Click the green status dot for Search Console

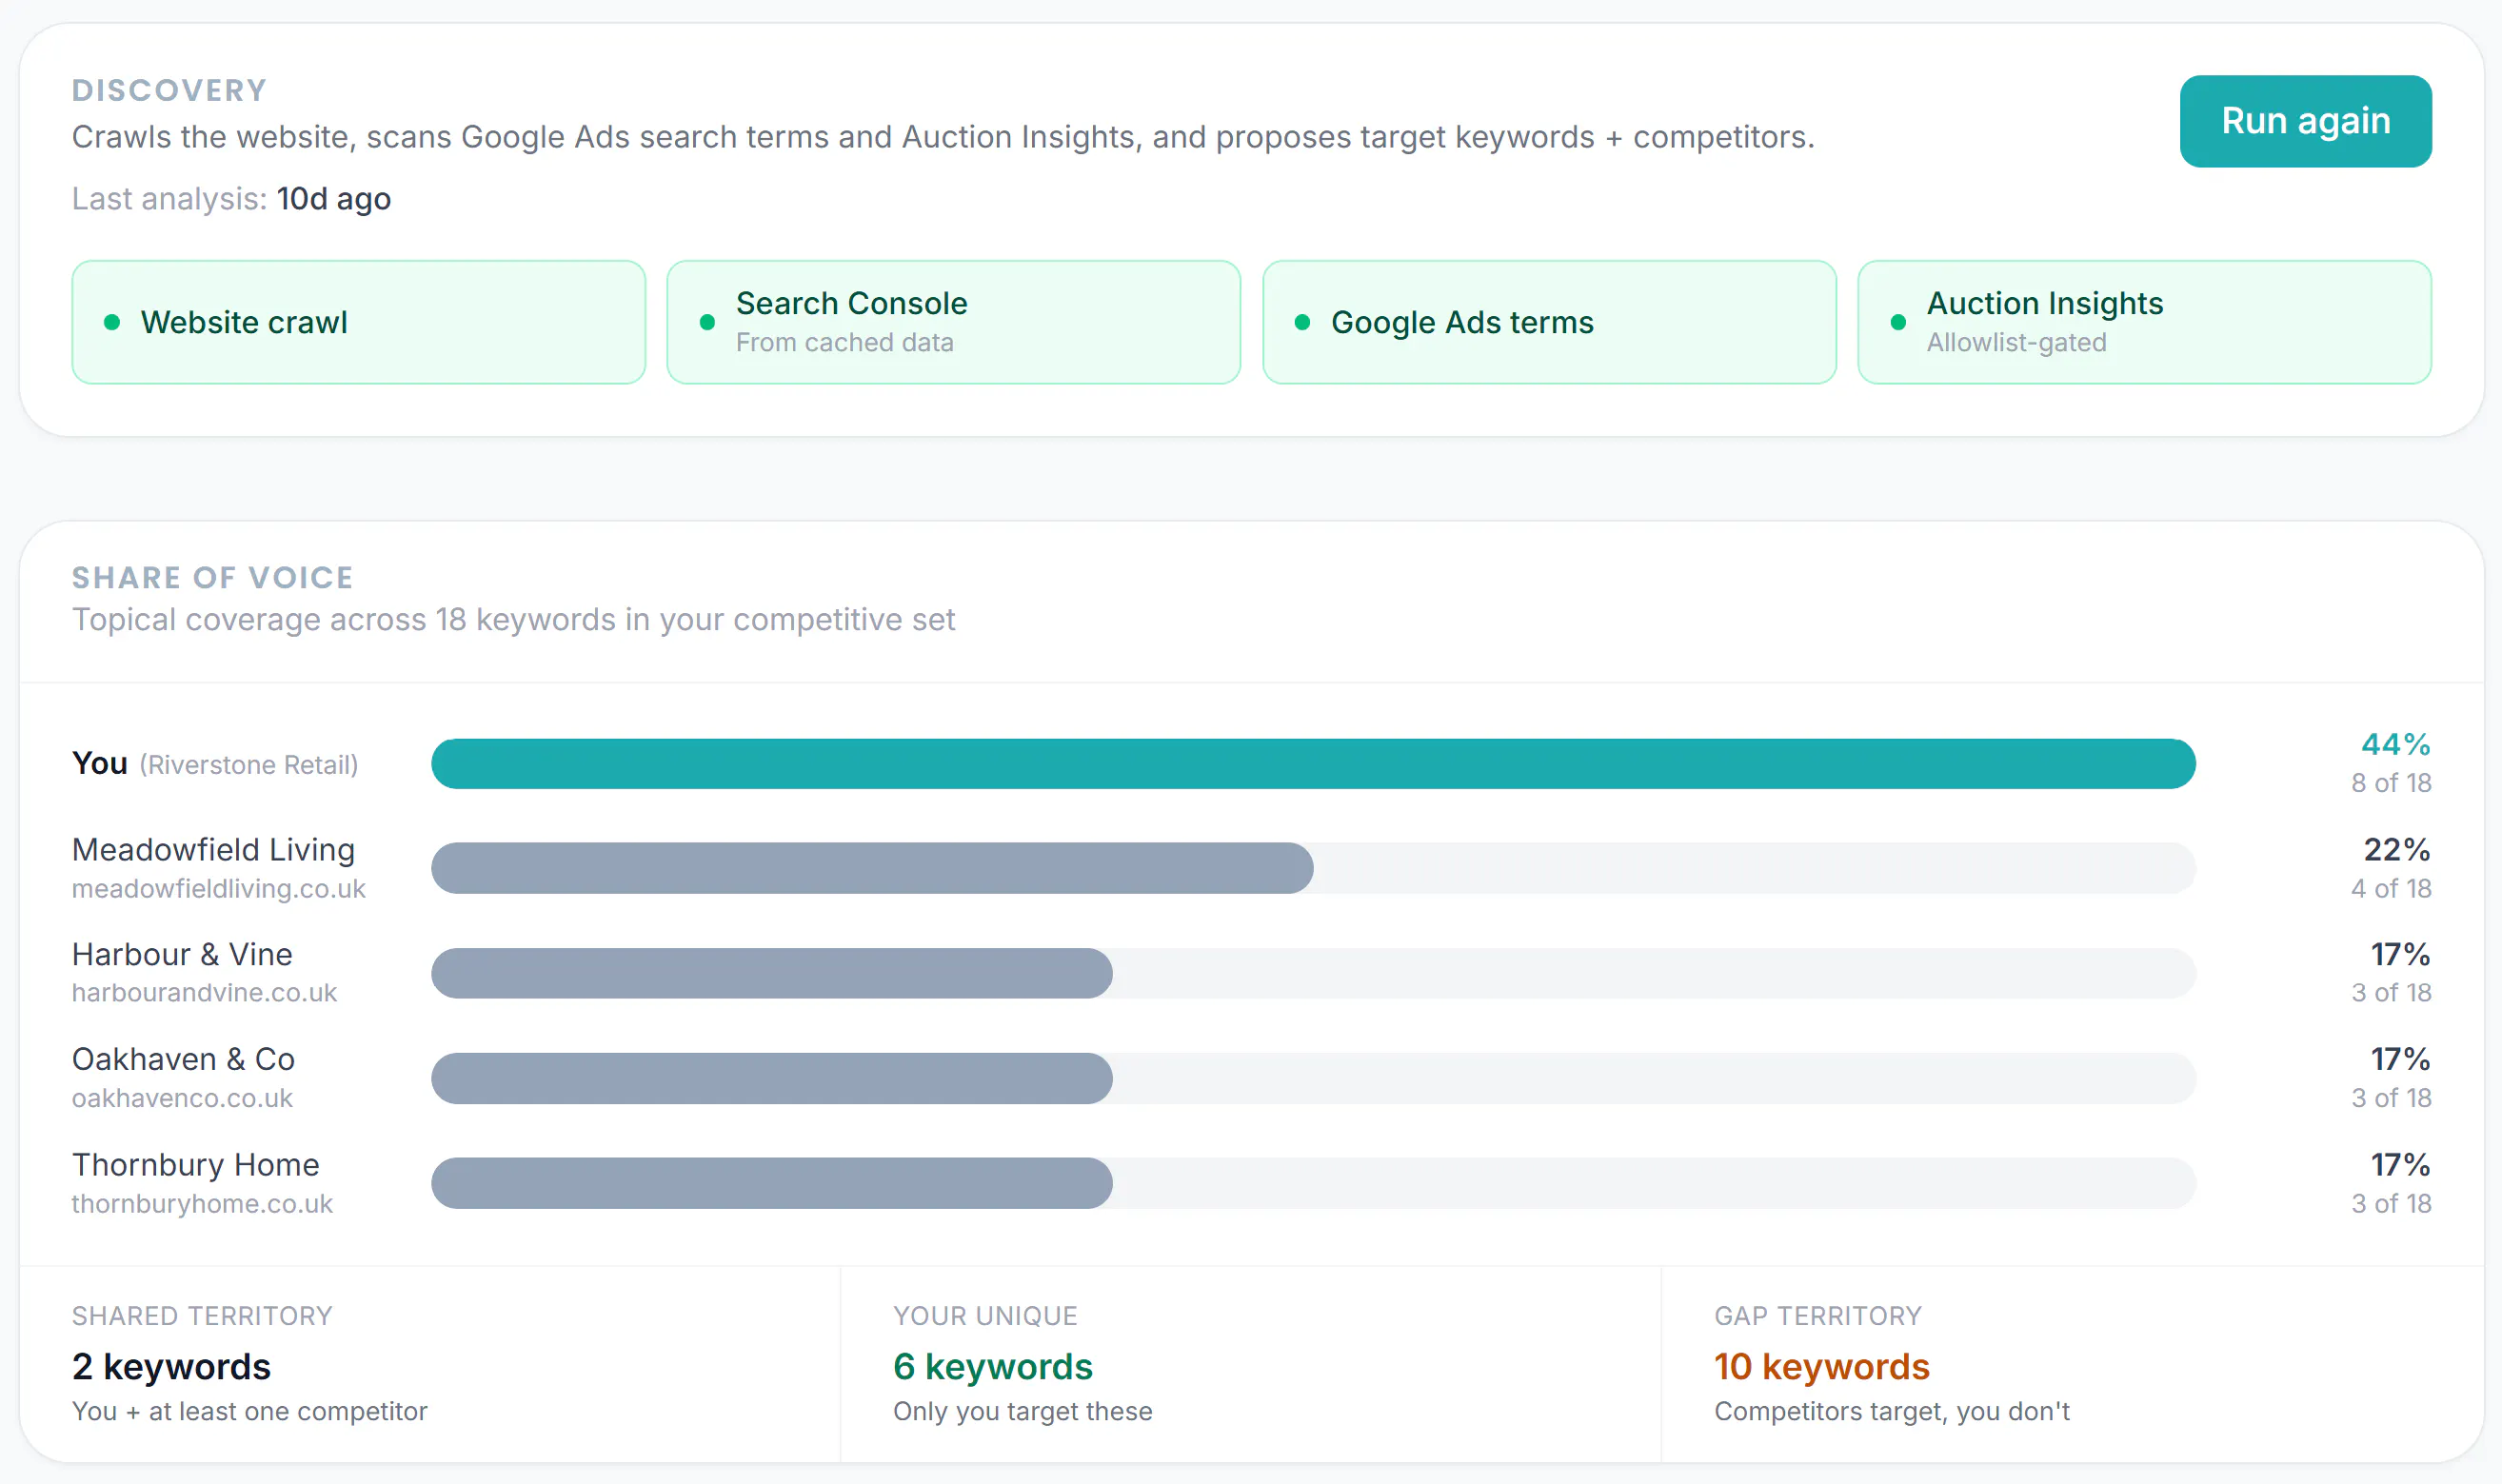[x=707, y=322]
